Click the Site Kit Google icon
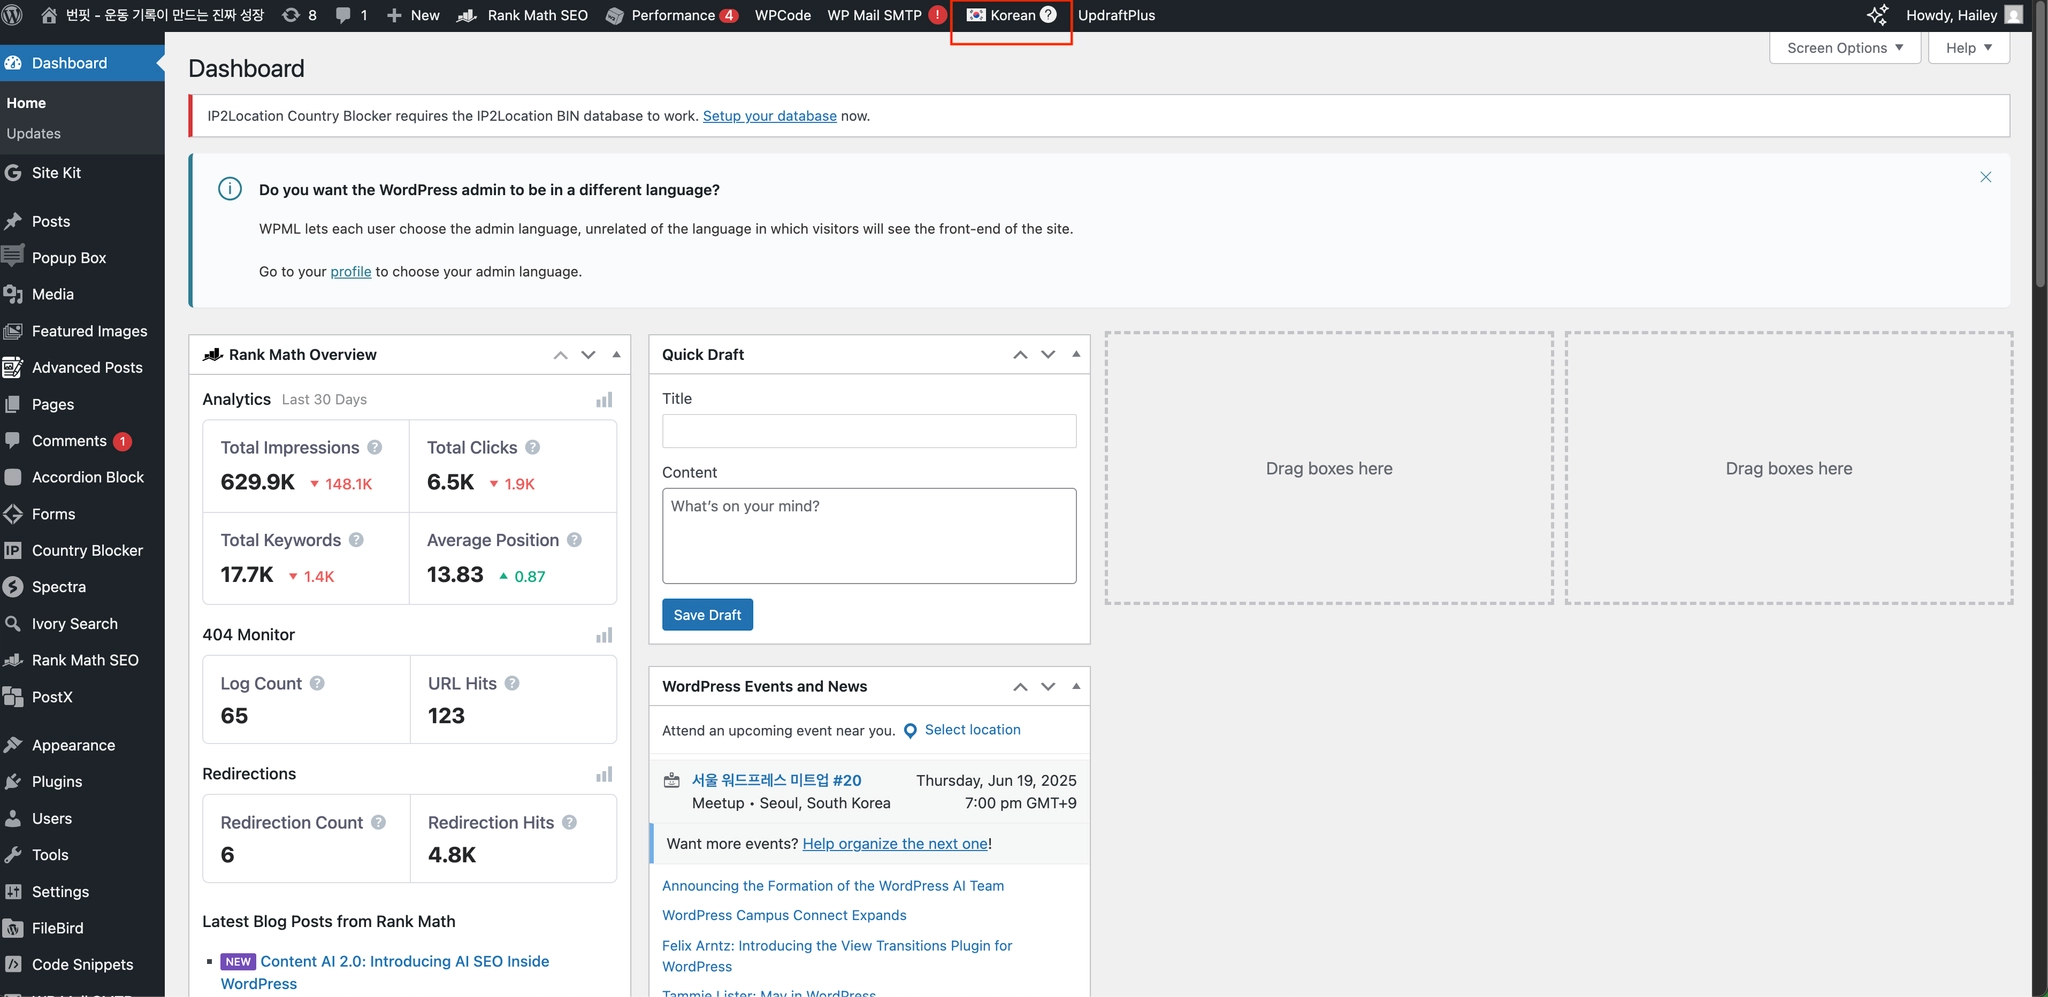The width and height of the screenshot is (2048, 997). pyautogui.click(x=13, y=173)
